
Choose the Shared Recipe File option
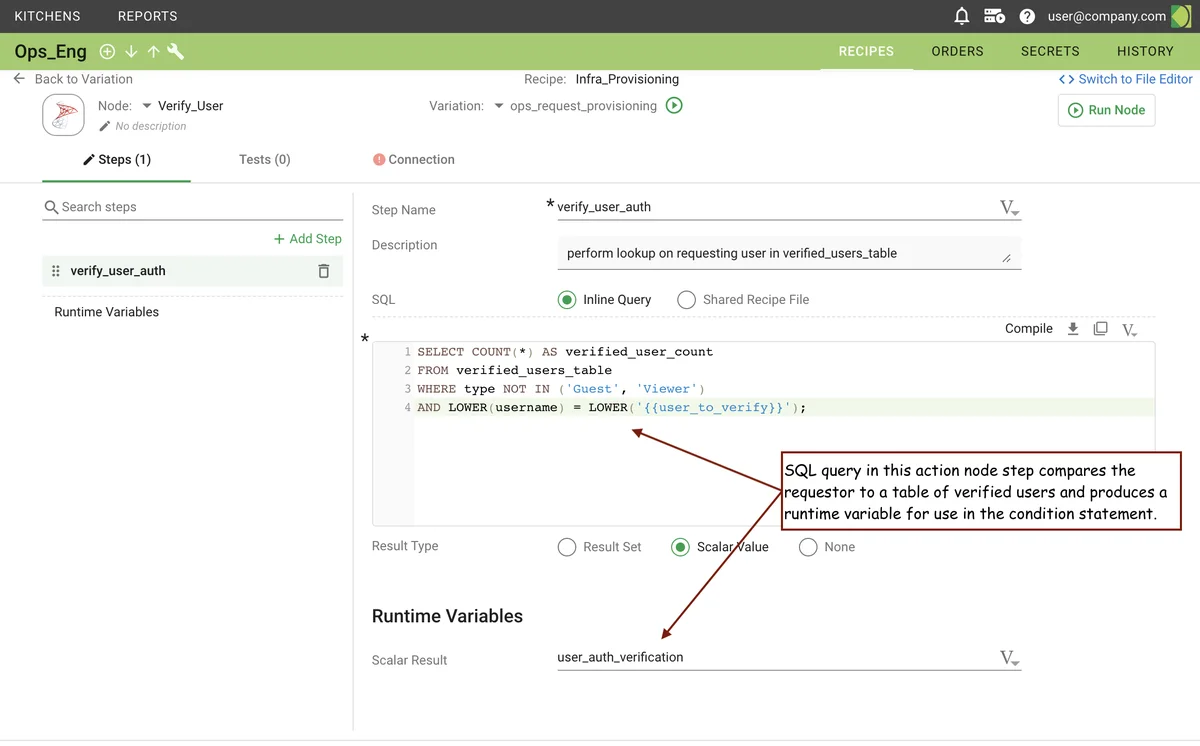(686, 299)
